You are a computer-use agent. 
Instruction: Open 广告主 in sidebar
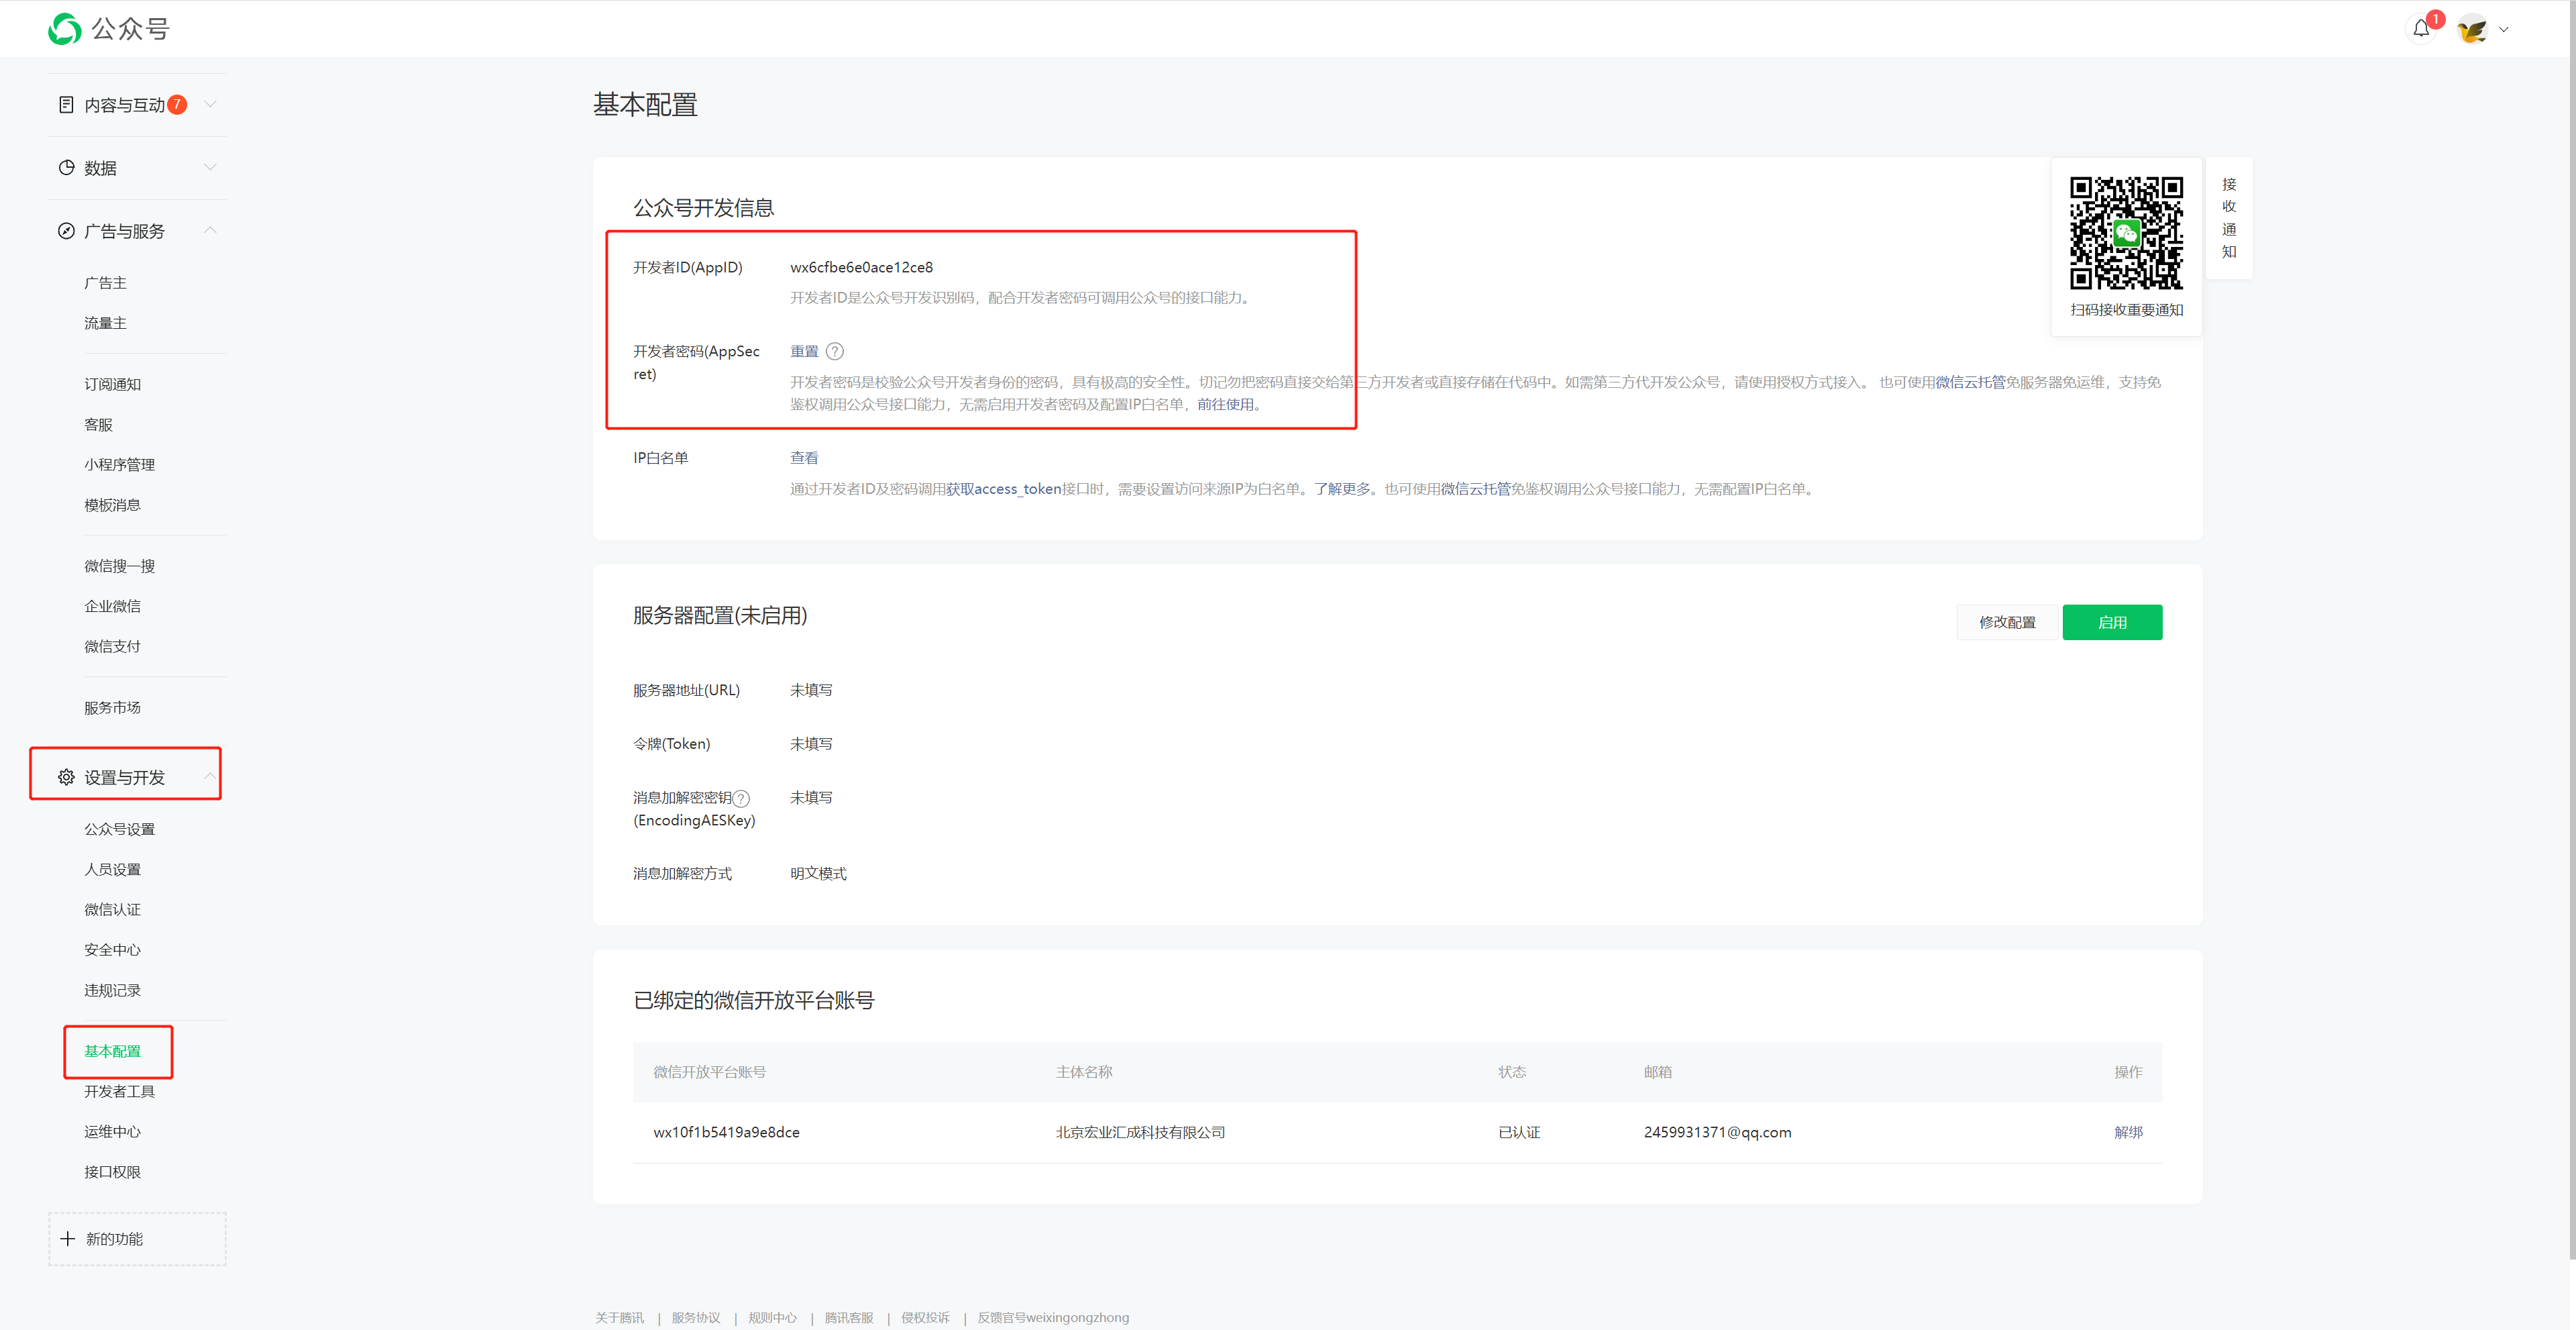105,283
